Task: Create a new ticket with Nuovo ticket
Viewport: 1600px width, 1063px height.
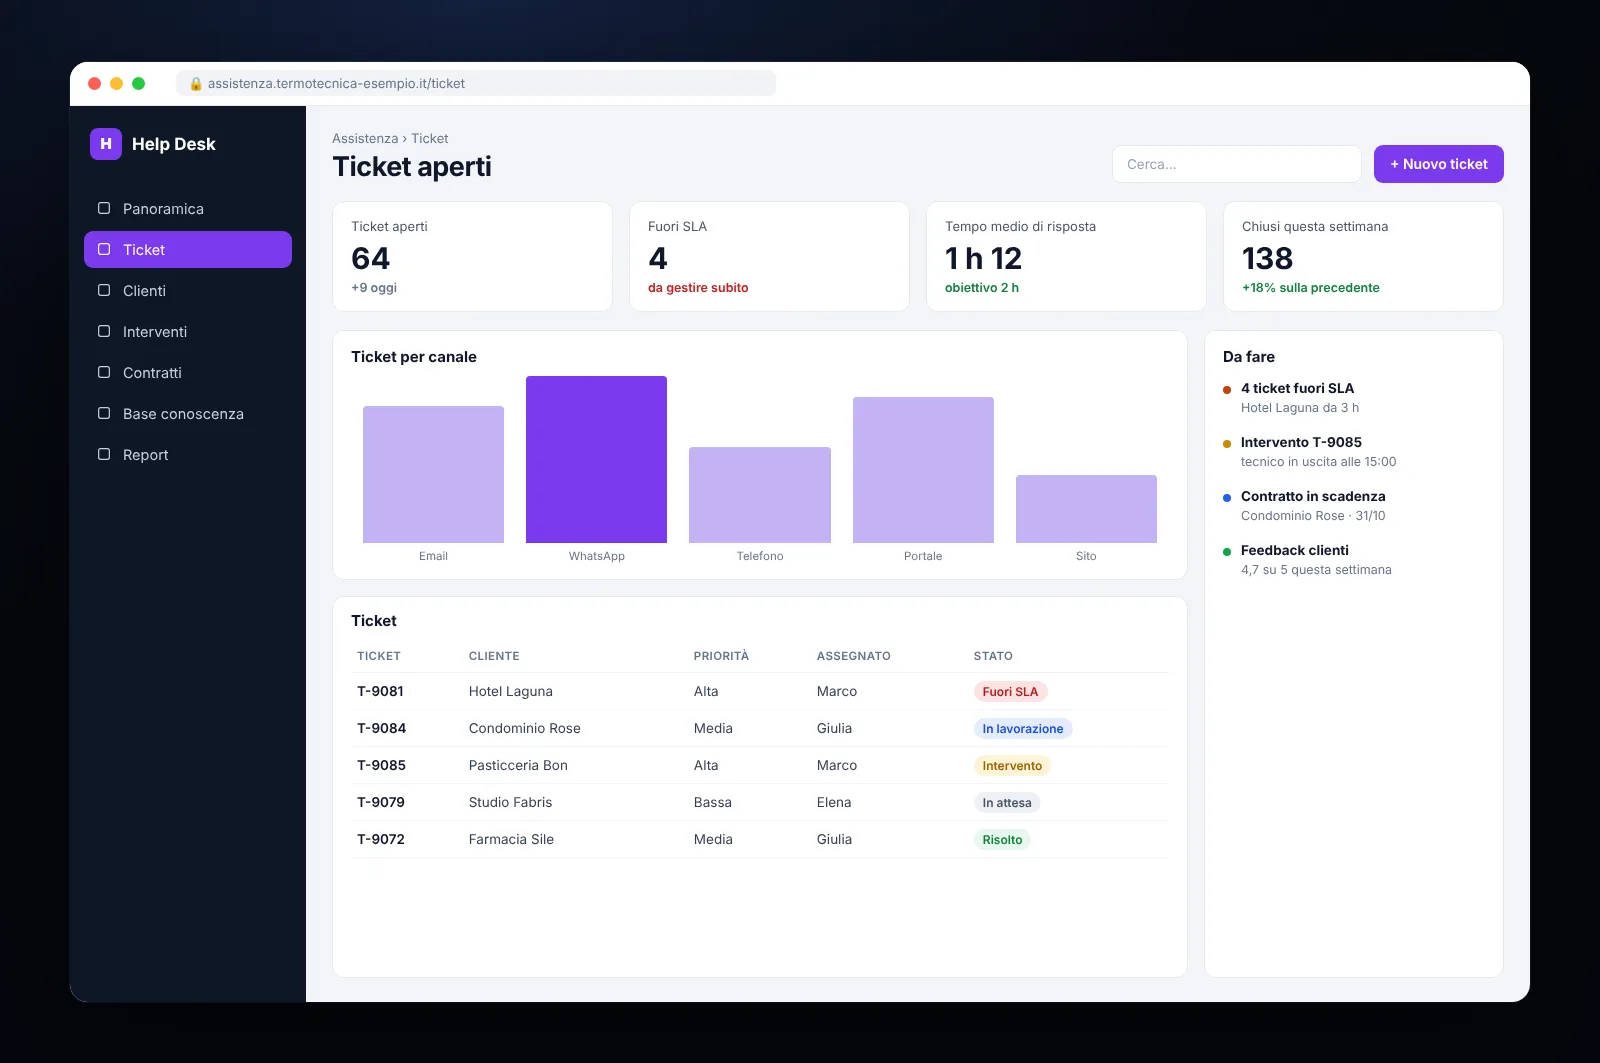Action: (1439, 164)
